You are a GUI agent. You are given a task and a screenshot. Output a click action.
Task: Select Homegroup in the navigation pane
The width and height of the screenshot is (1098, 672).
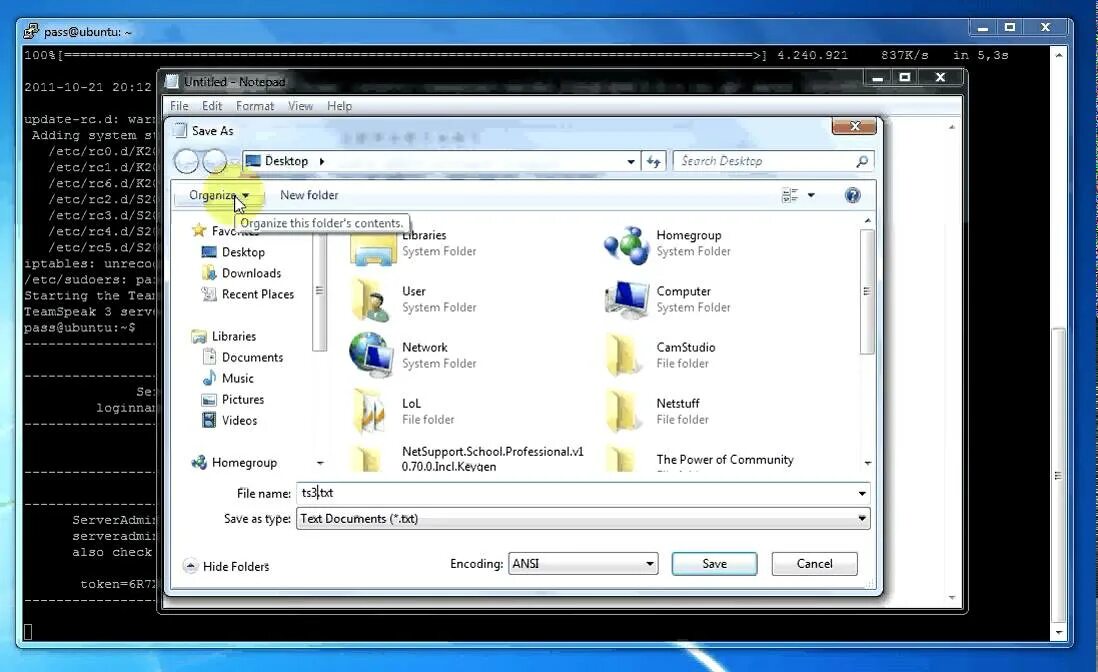(x=244, y=463)
